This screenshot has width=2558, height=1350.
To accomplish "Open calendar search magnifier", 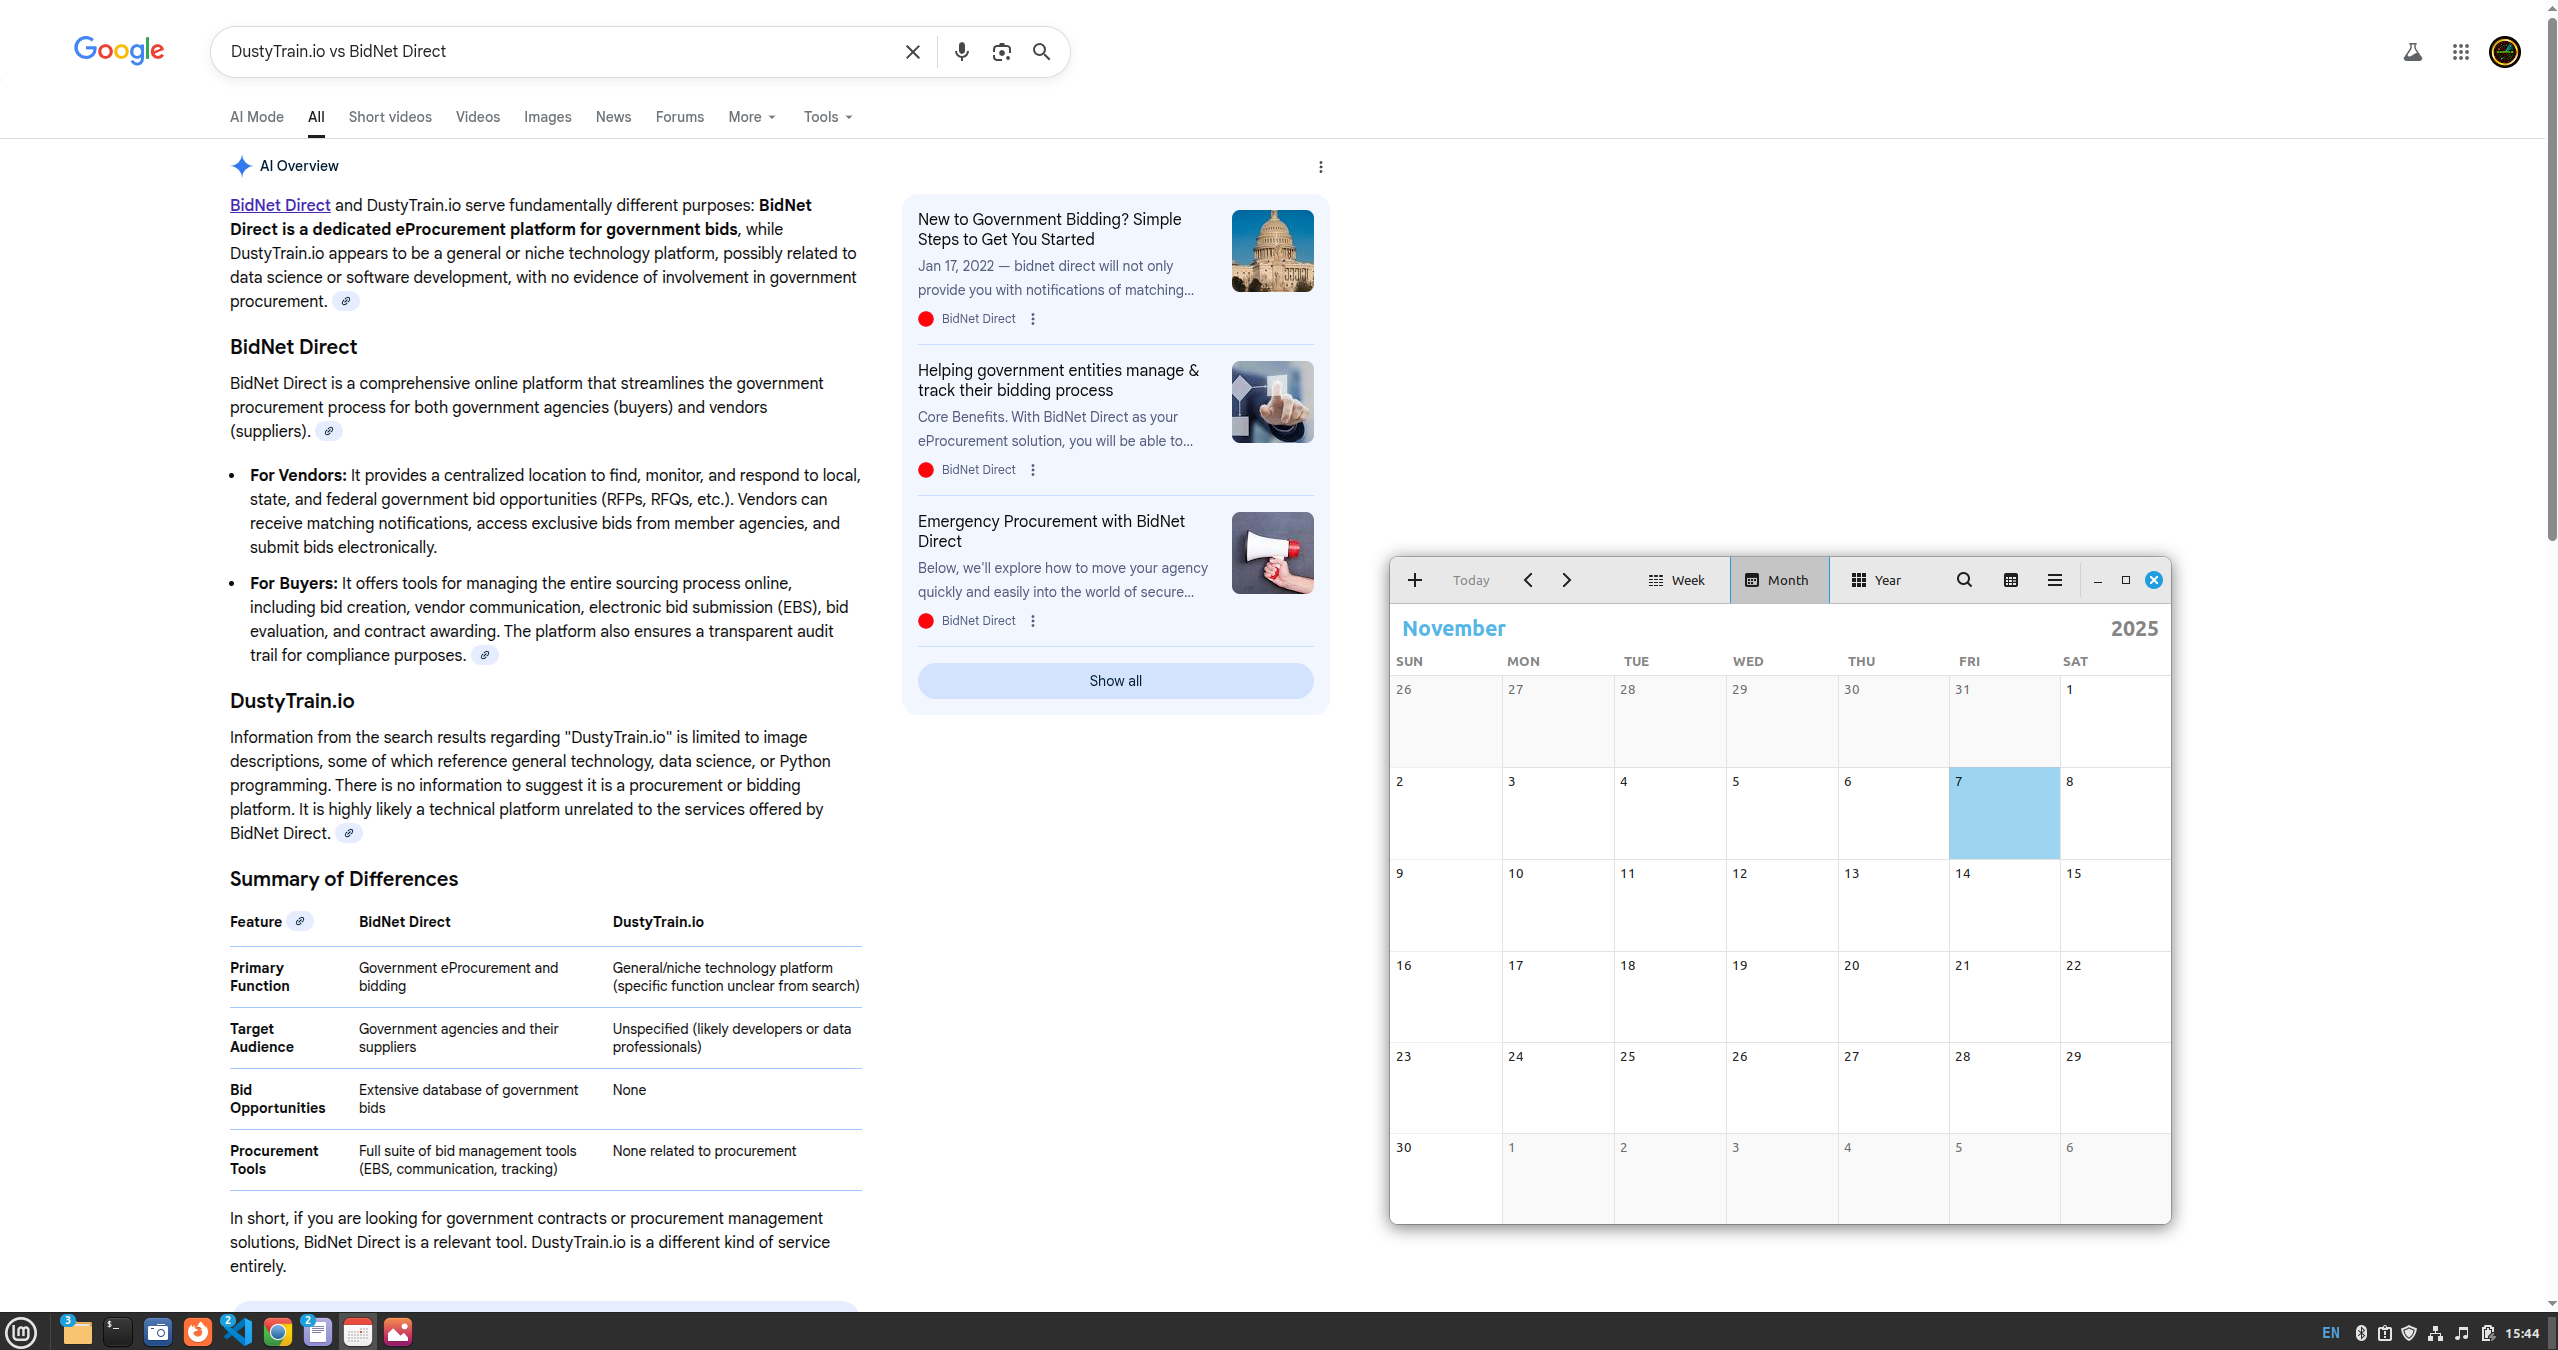I will point(1963,580).
